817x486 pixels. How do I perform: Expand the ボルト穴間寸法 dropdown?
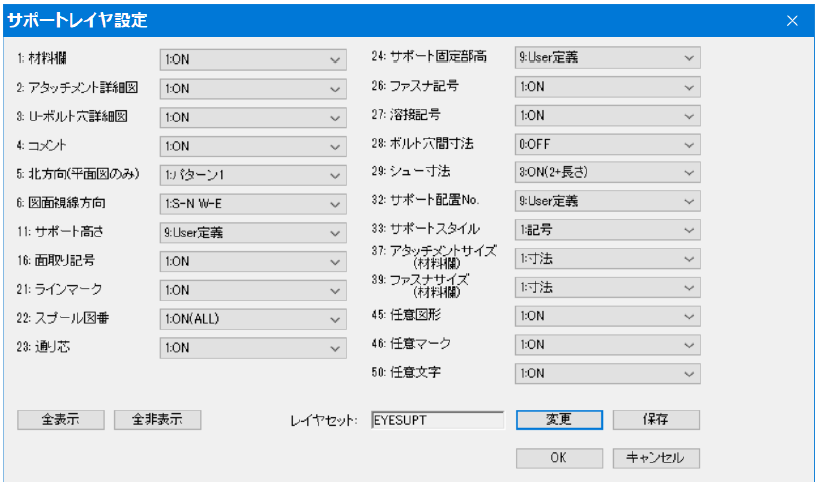[x=608, y=144]
